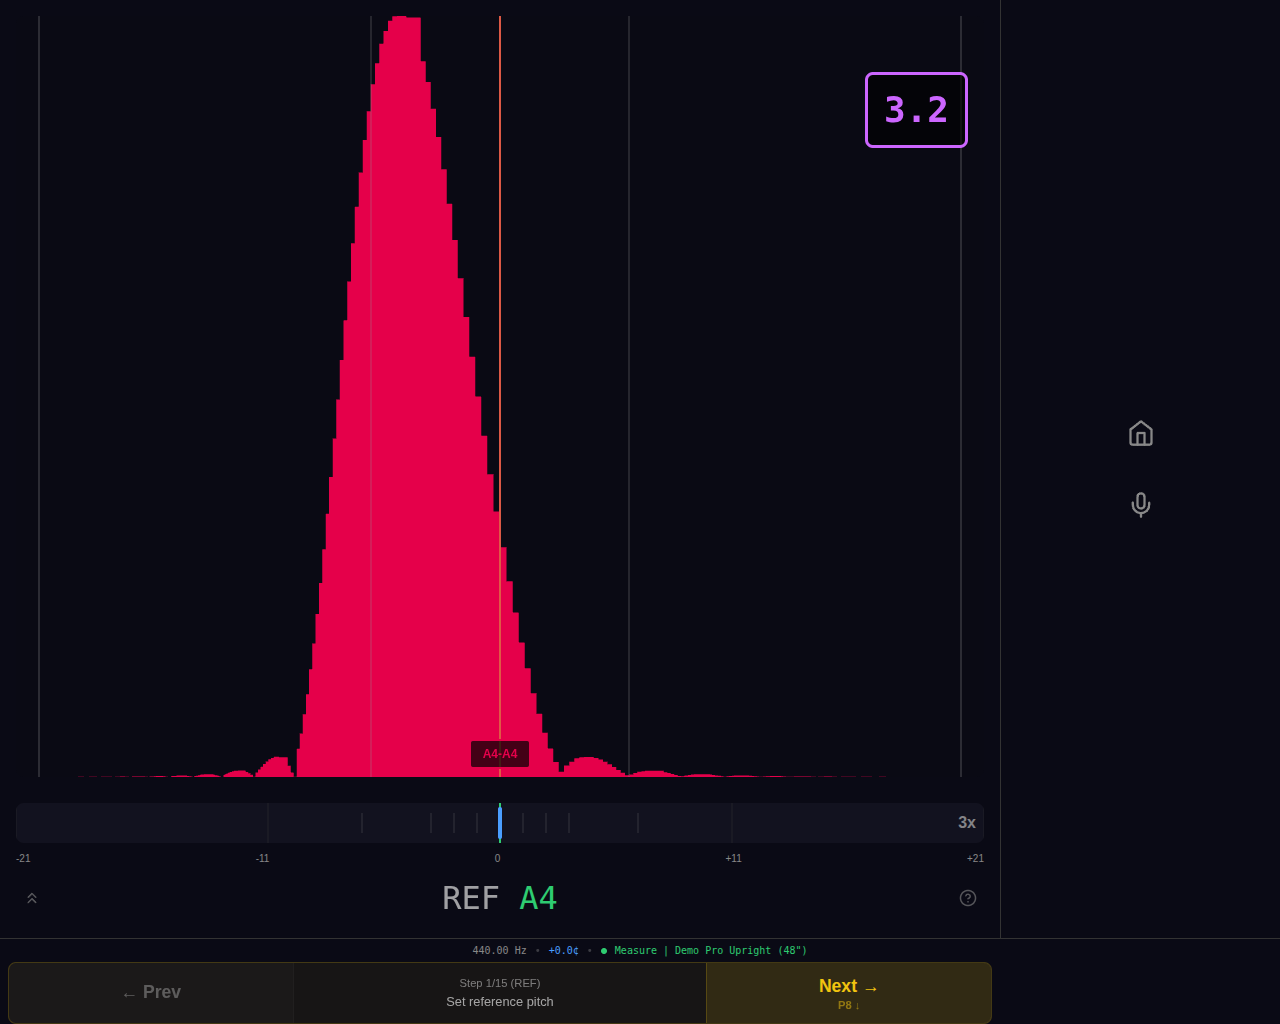
Task: Toggle the REF A4 pitch display
Action: 498,898
